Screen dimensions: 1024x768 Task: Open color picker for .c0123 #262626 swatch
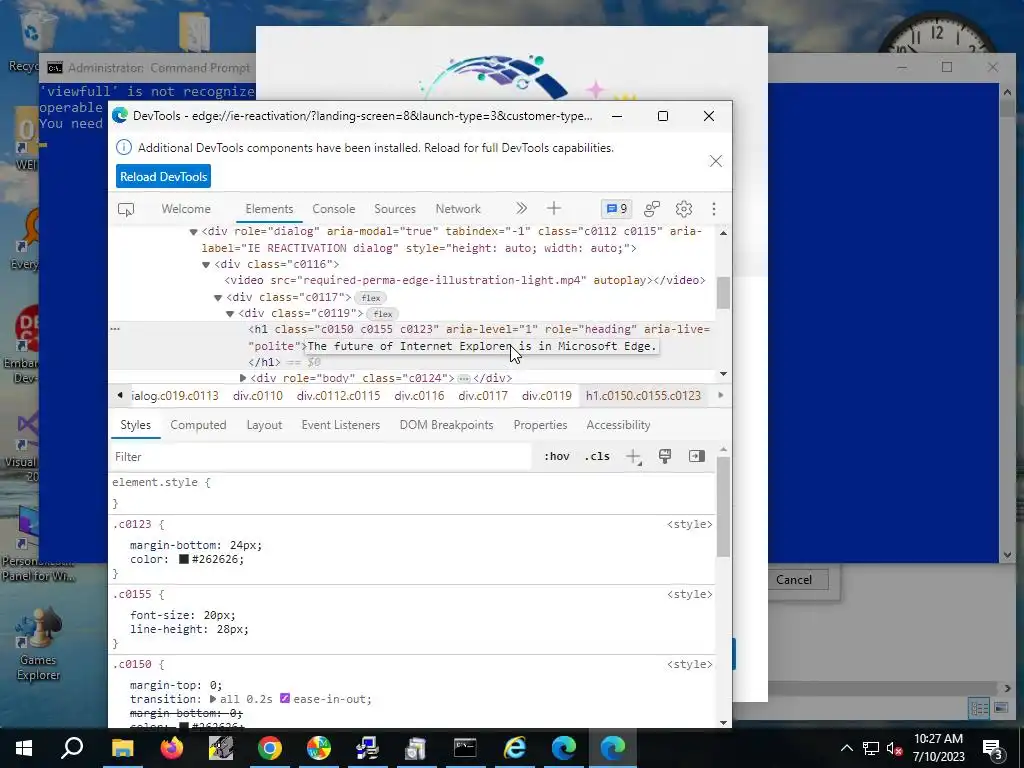184,560
